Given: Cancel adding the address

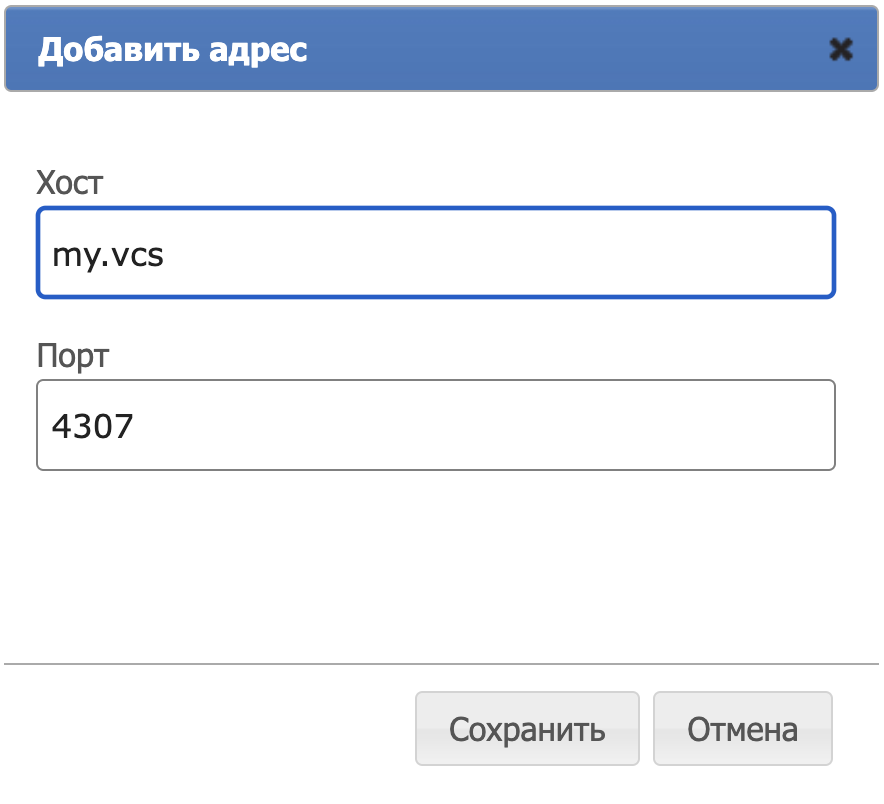Looking at the screenshot, I should [x=742, y=728].
